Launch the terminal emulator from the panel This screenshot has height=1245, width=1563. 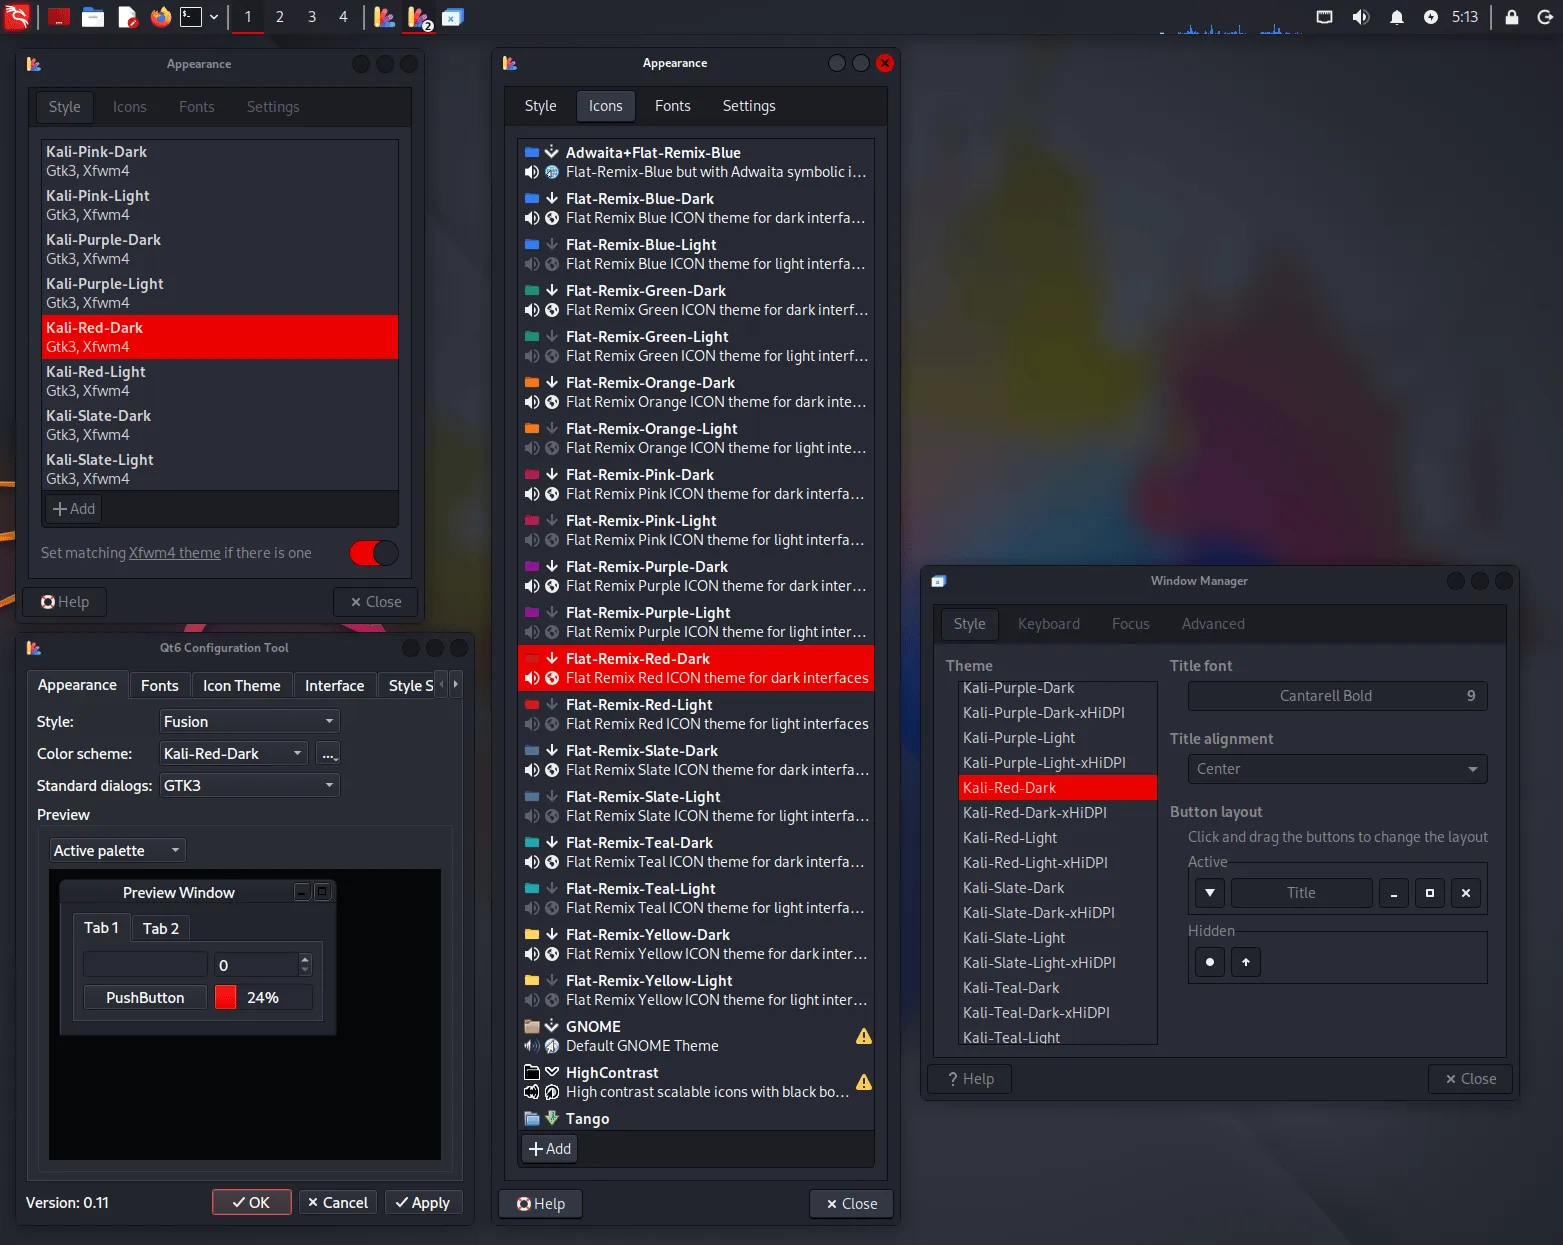[x=190, y=17]
